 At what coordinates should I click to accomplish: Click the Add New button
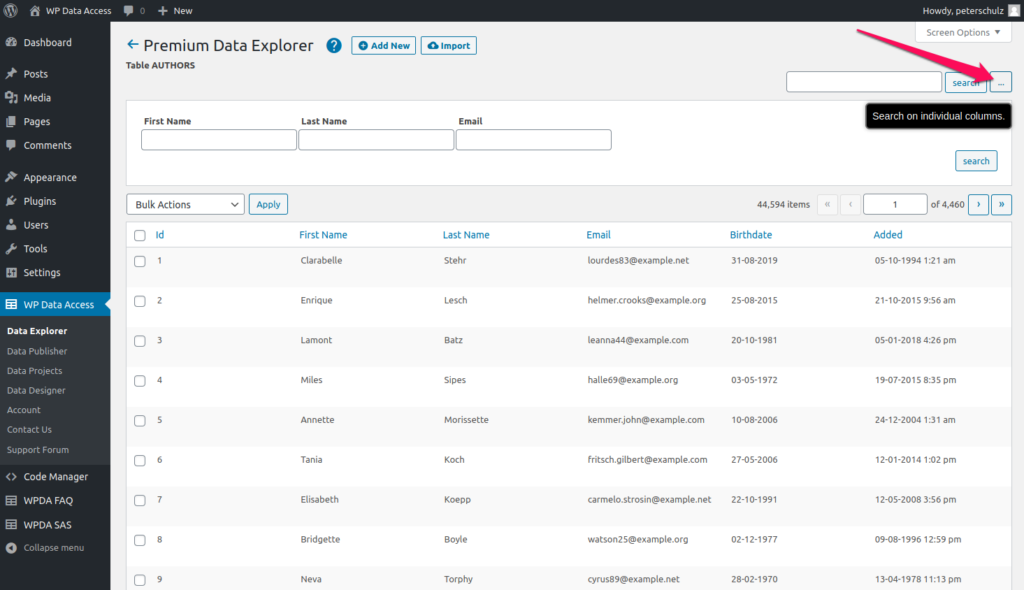[x=383, y=45]
